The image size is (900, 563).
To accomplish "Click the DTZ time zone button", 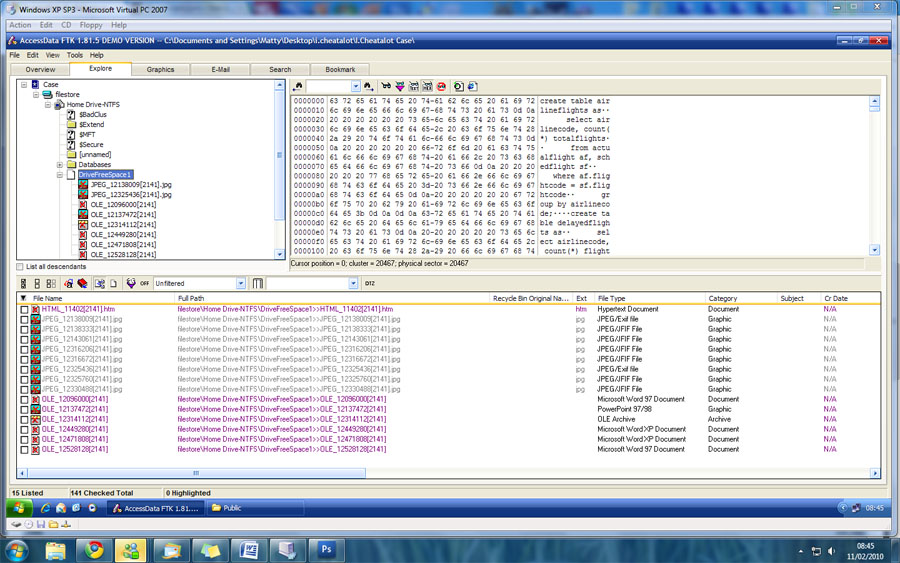I will 370,284.
